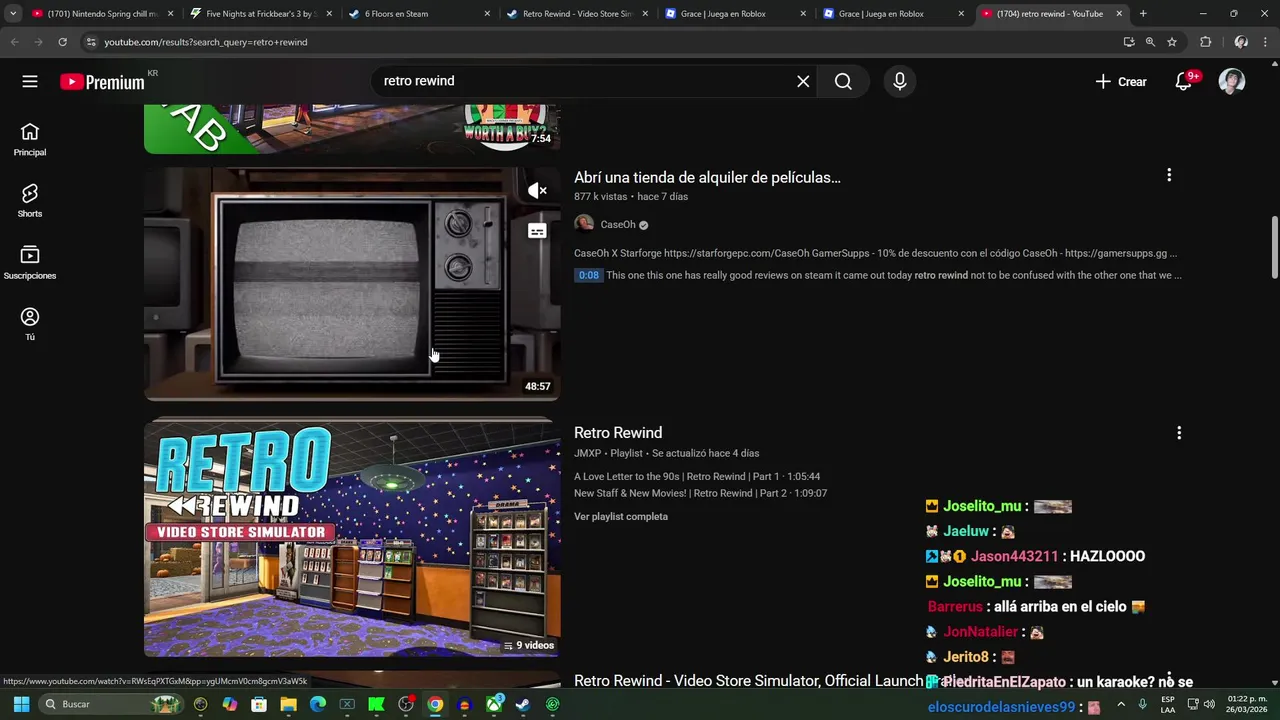Image resolution: width=1280 pixels, height=720 pixels.
Task: Focus the Chrome address bar URL
Action: point(600,42)
